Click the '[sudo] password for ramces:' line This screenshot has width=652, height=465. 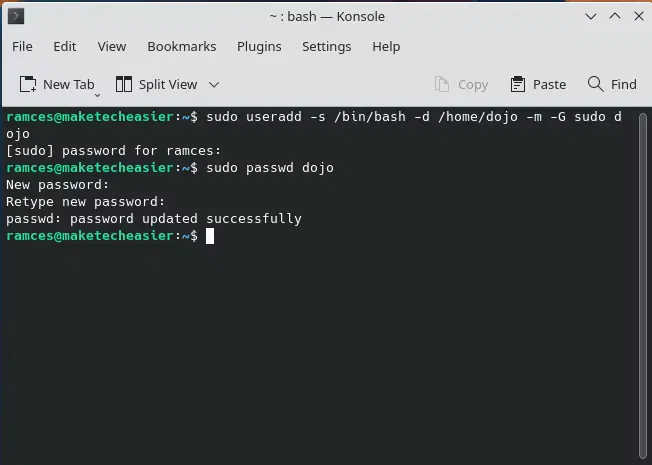coord(113,151)
